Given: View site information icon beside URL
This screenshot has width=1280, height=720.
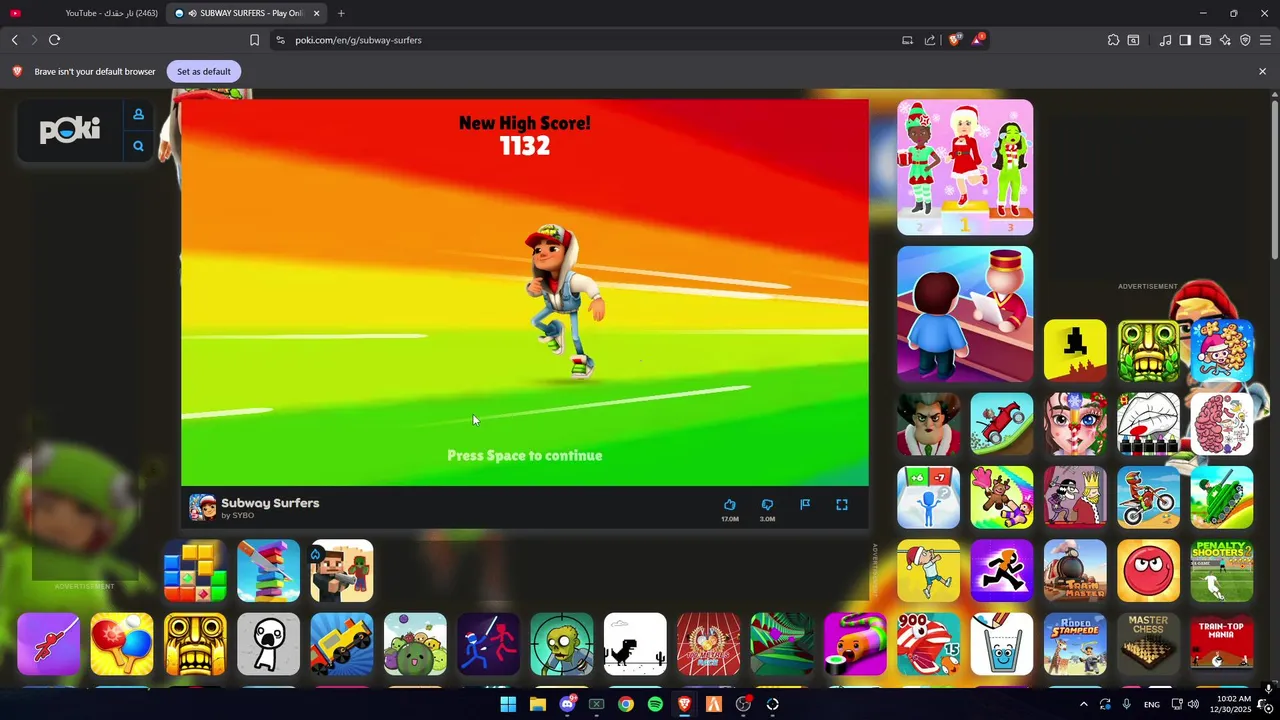Looking at the screenshot, I should pos(280,40).
